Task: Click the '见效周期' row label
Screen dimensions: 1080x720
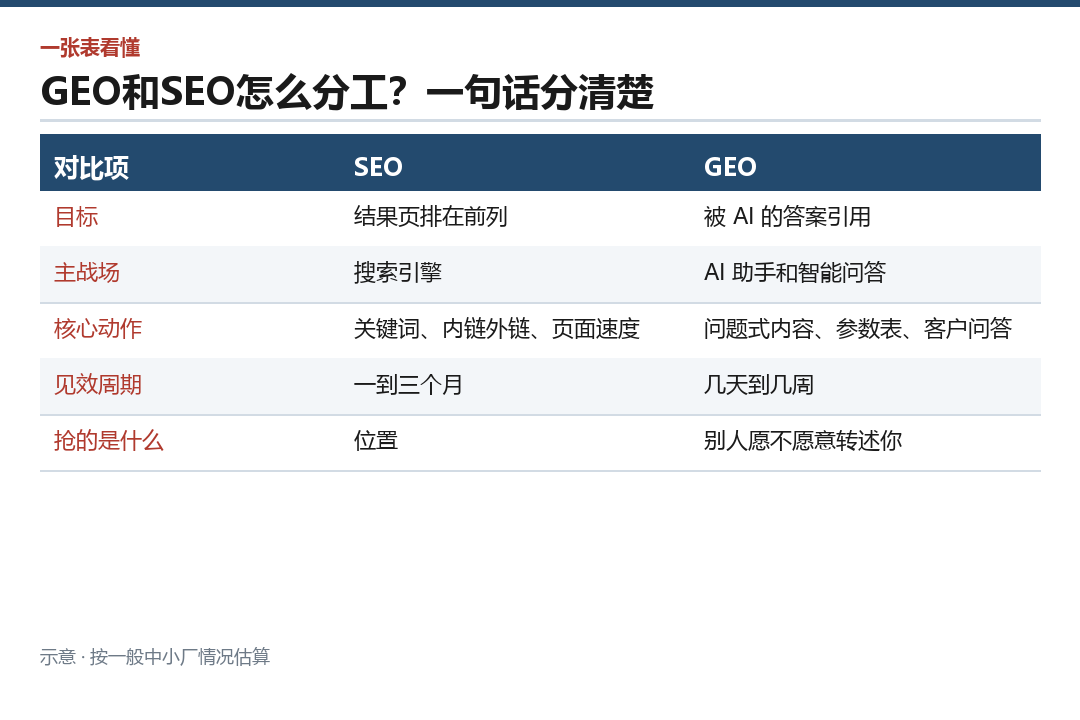Action: point(98,384)
